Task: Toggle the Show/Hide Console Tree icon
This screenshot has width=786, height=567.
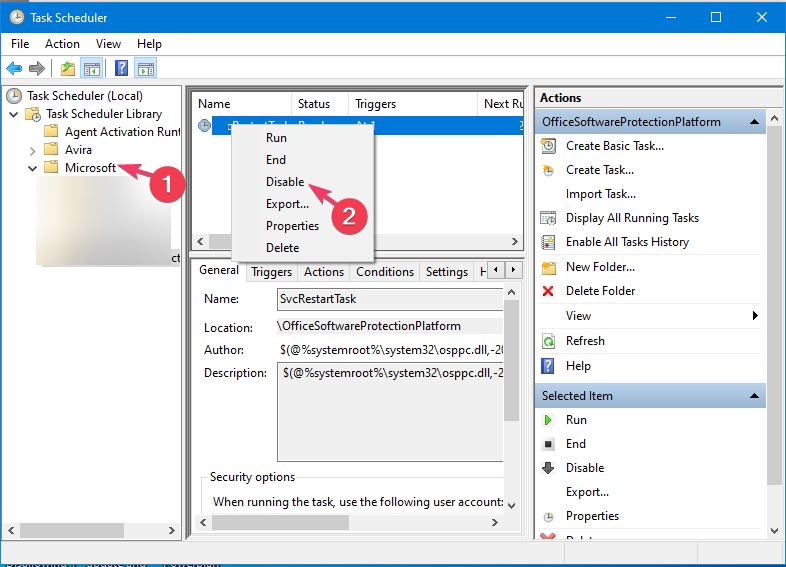Action: (x=92, y=69)
